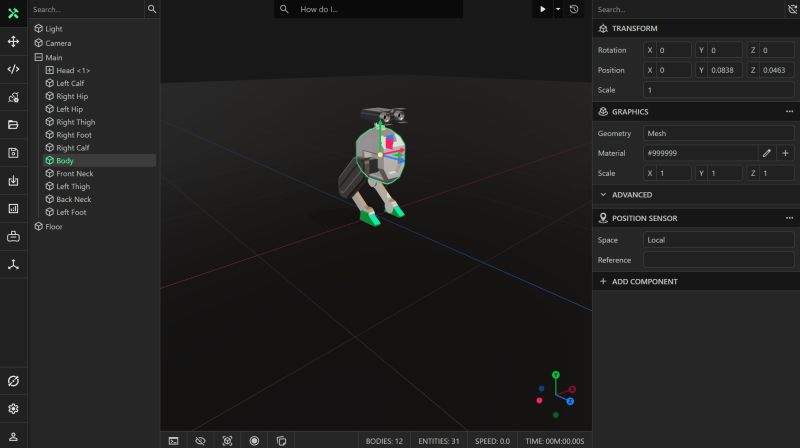Open the user account icon

(13, 437)
